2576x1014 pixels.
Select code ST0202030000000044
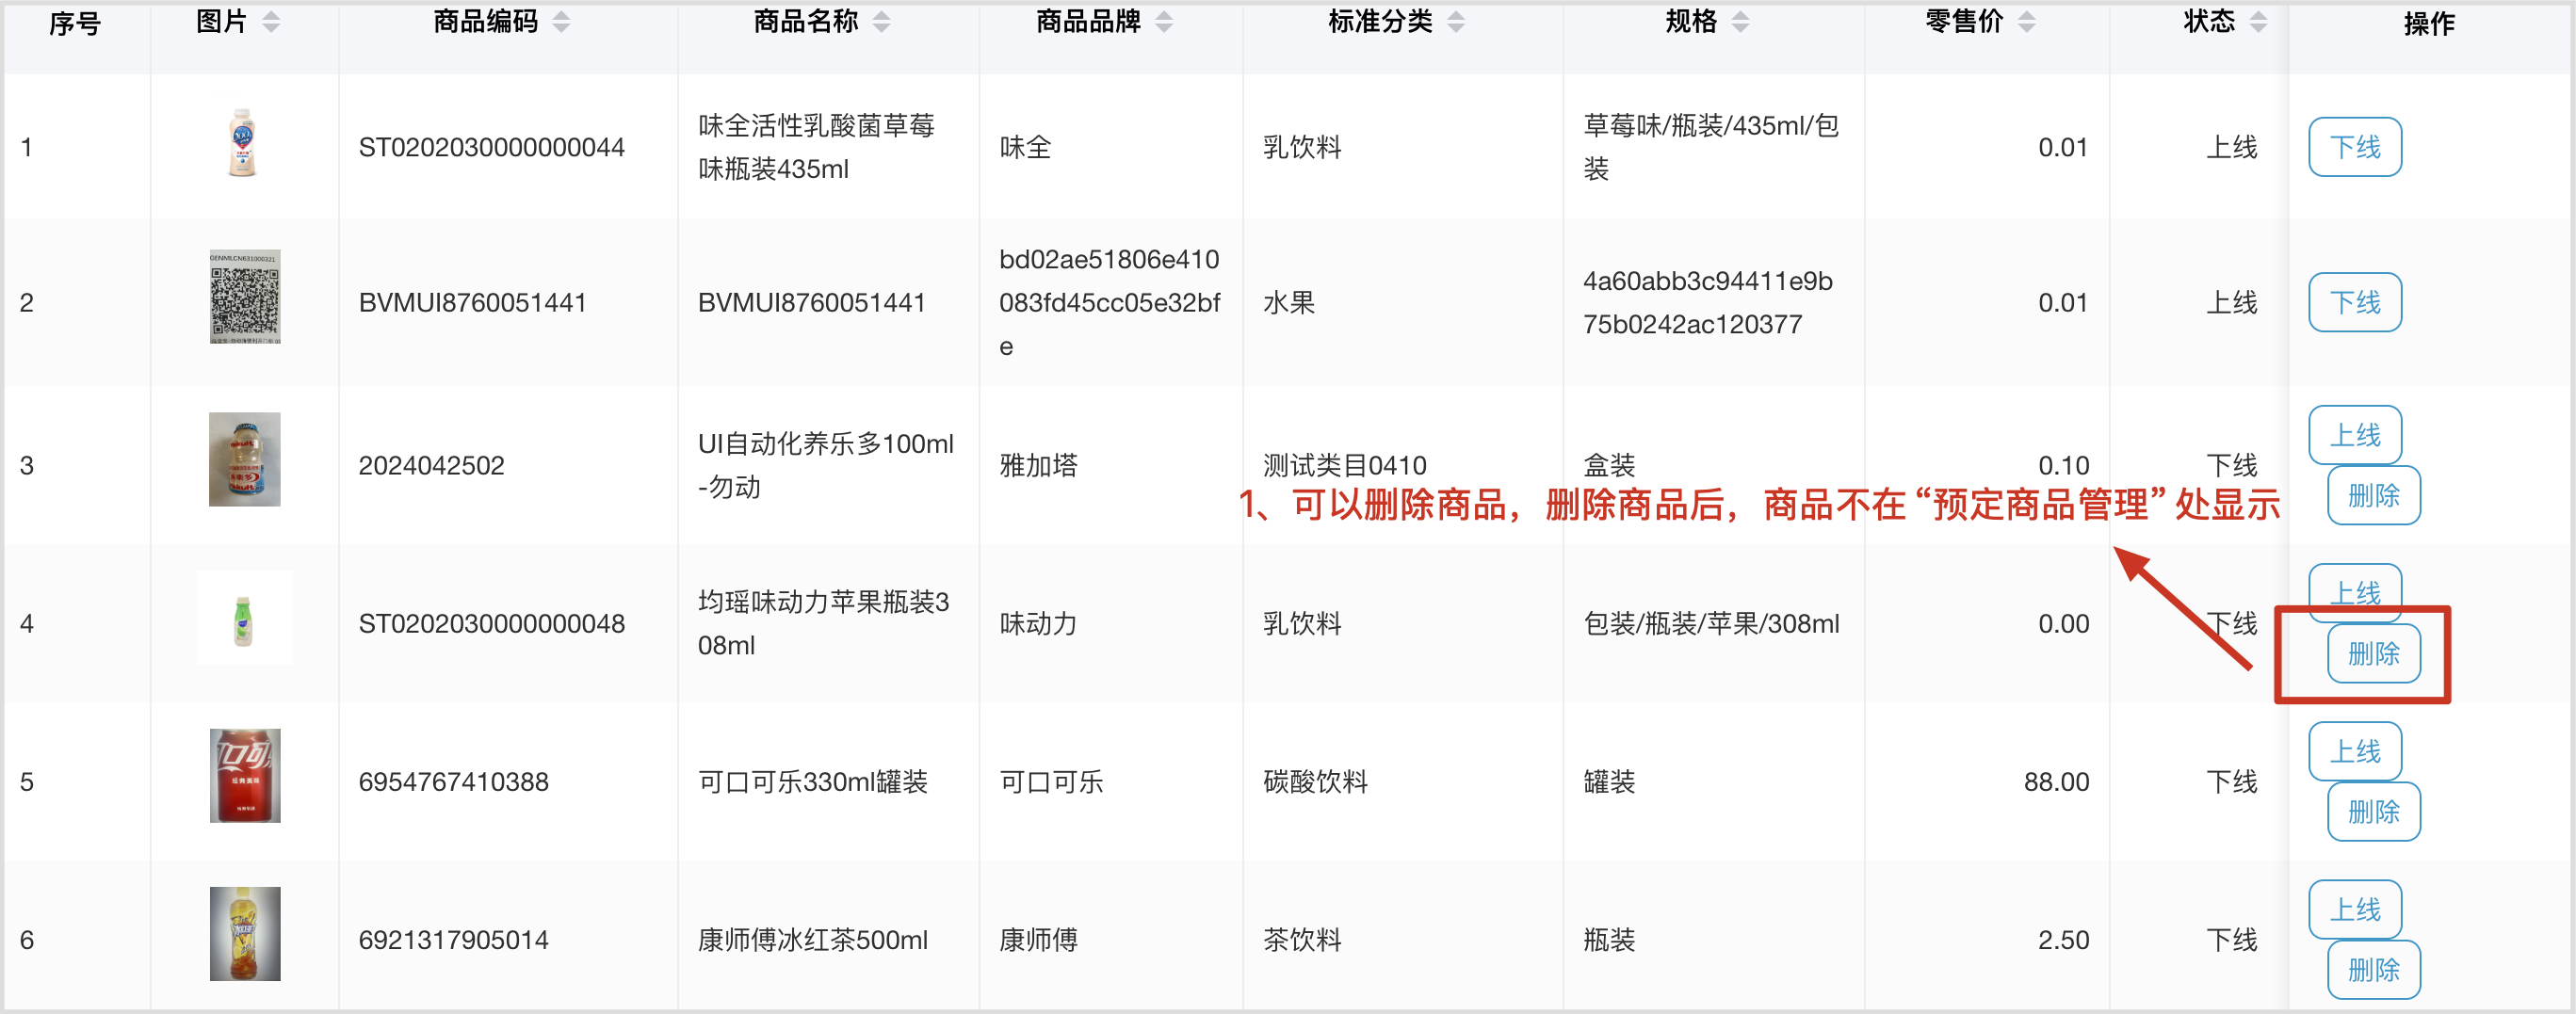click(x=491, y=147)
